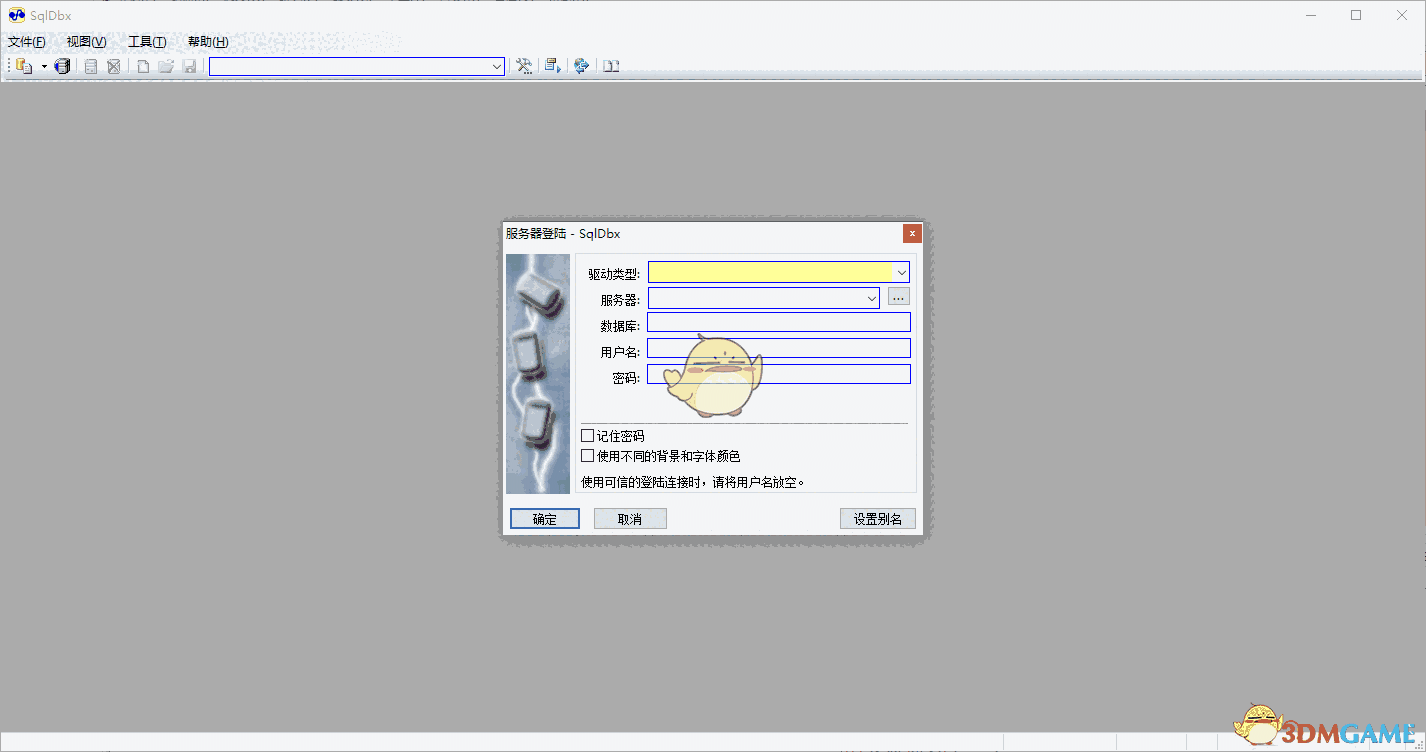The width and height of the screenshot is (1426, 752).
Task: Click the execute script toolbar icon
Action: coord(552,66)
